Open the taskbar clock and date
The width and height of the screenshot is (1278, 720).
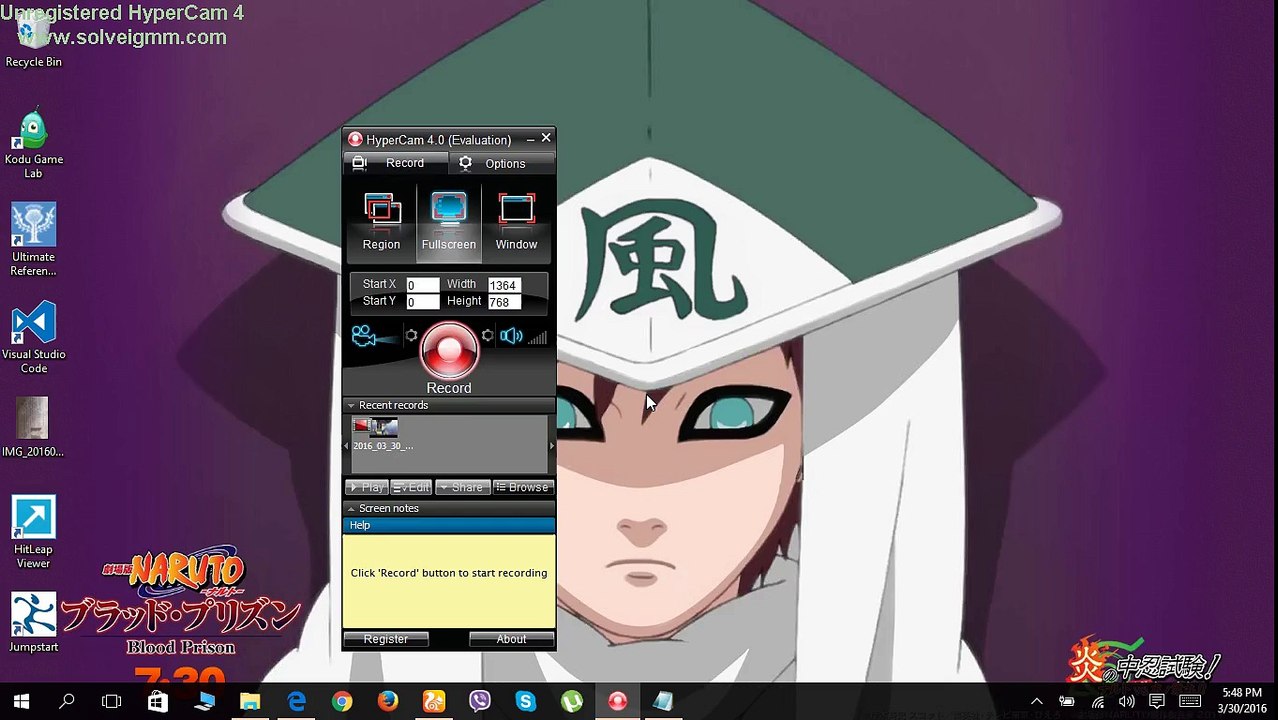[1240, 701]
